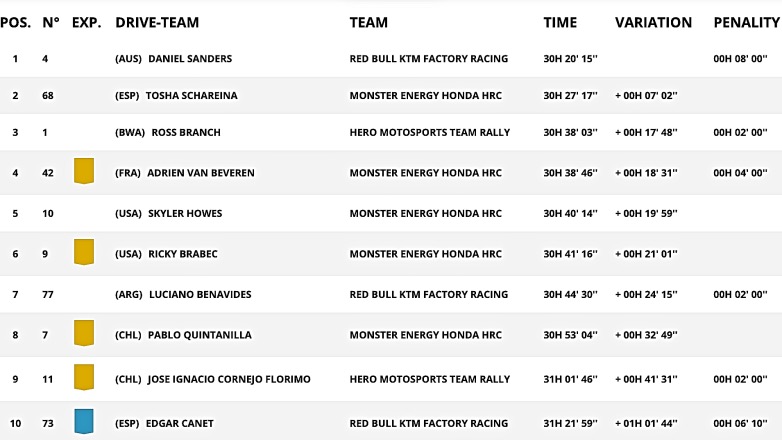Screen dimensions: 782x440
Task: Click Hero Motosports Team Rally in row 3
Action: point(429,132)
